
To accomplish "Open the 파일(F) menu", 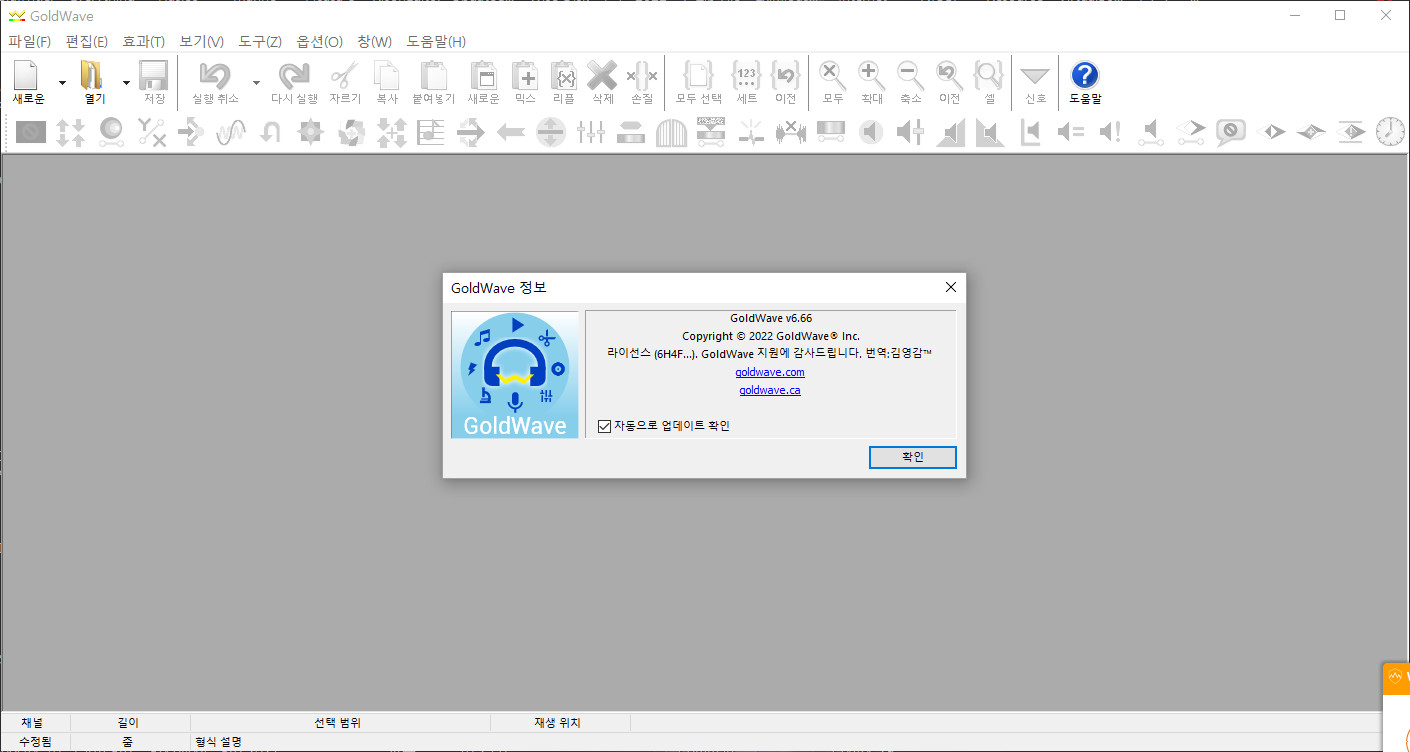I will click(29, 42).
